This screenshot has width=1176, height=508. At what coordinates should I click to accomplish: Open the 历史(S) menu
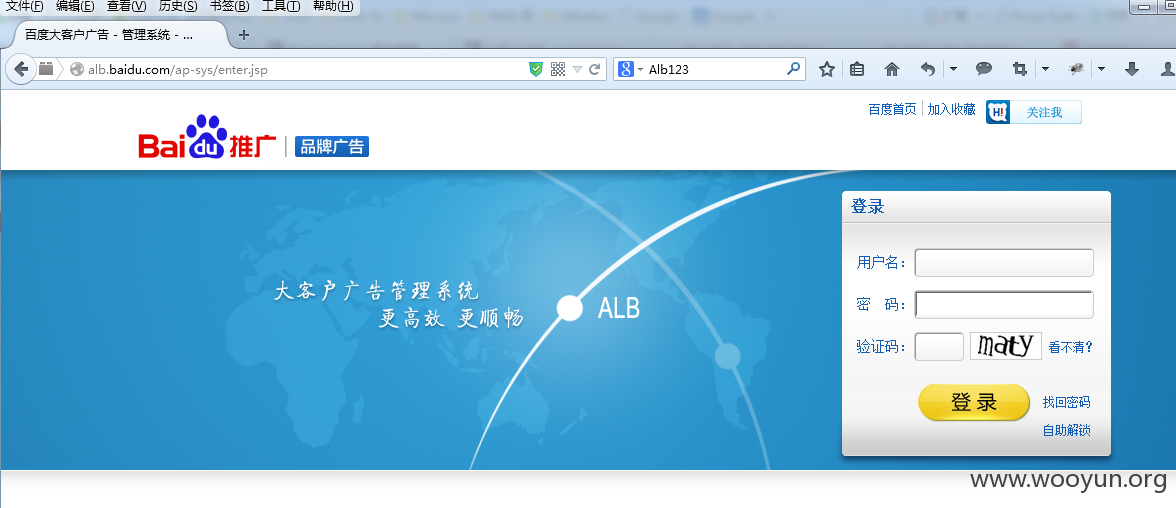(x=178, y=7)
